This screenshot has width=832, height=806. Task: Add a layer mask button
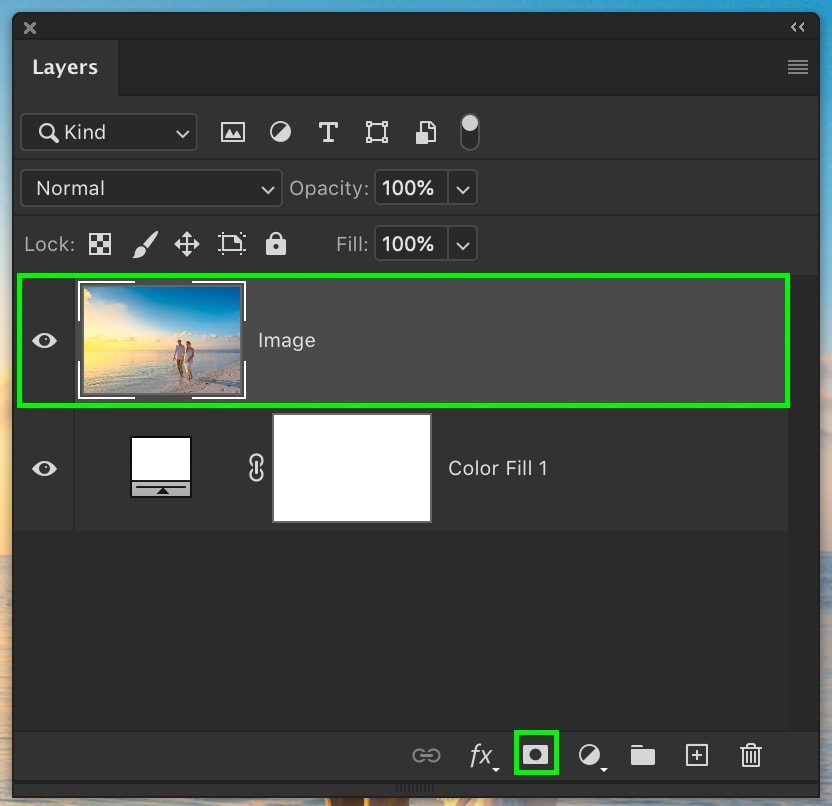[x=535, y=755]
